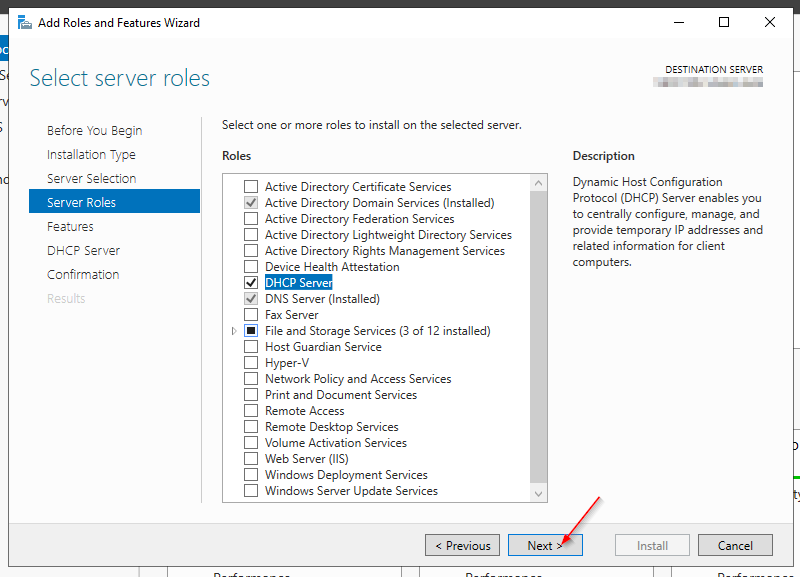
Task: Check Windows Deployment Services role
Action: click(251, 475)
